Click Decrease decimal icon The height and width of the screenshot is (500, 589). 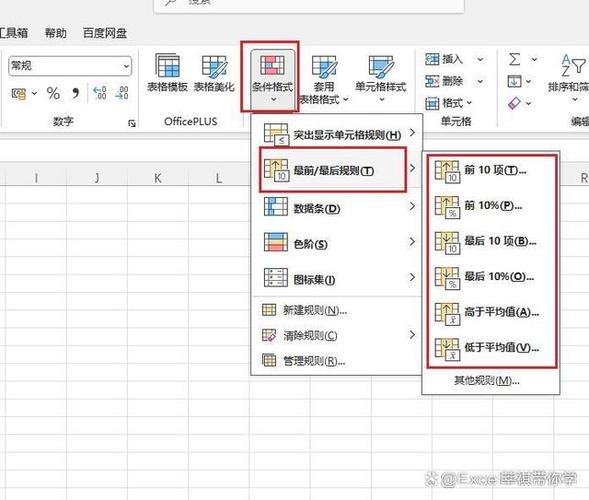click(x=122, y=93)
